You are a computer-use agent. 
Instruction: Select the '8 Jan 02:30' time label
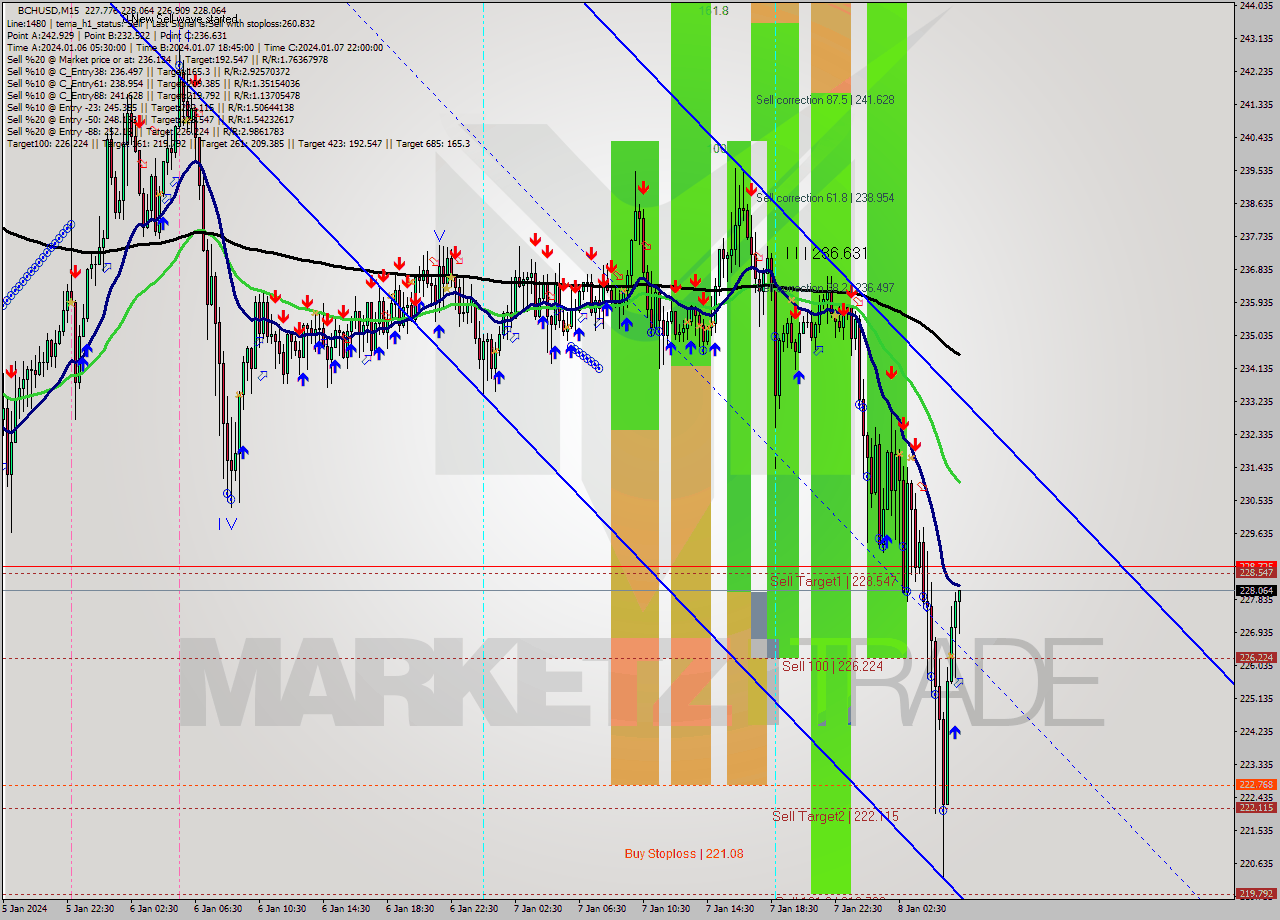pos(922,909)
